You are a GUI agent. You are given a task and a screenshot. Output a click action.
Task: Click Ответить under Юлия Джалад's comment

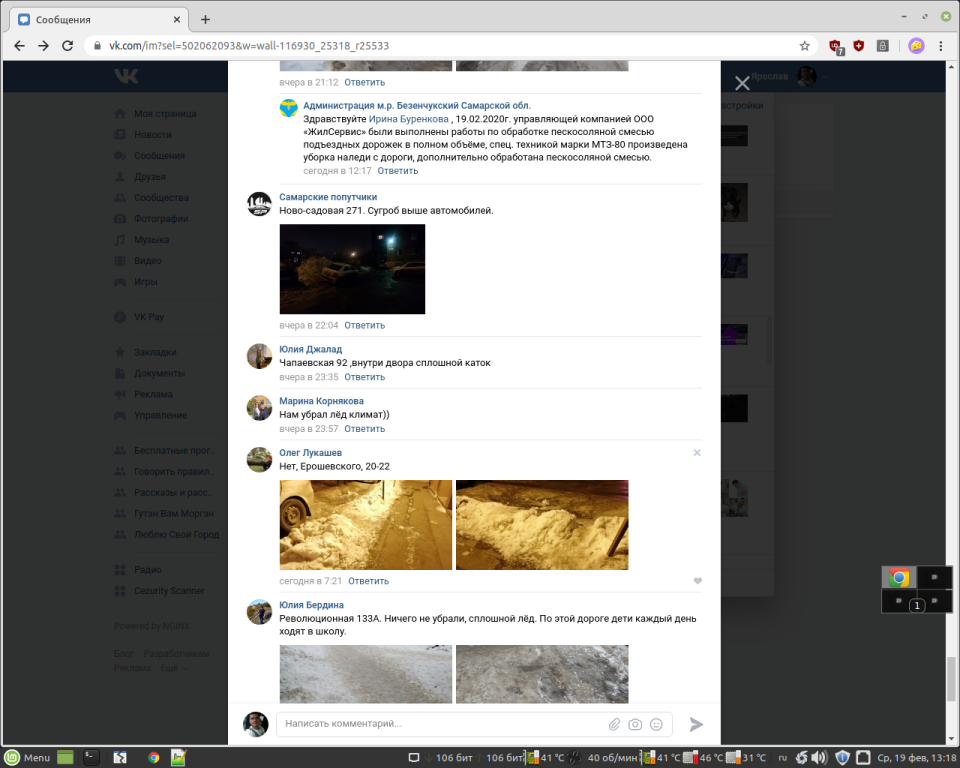[364, 377]
